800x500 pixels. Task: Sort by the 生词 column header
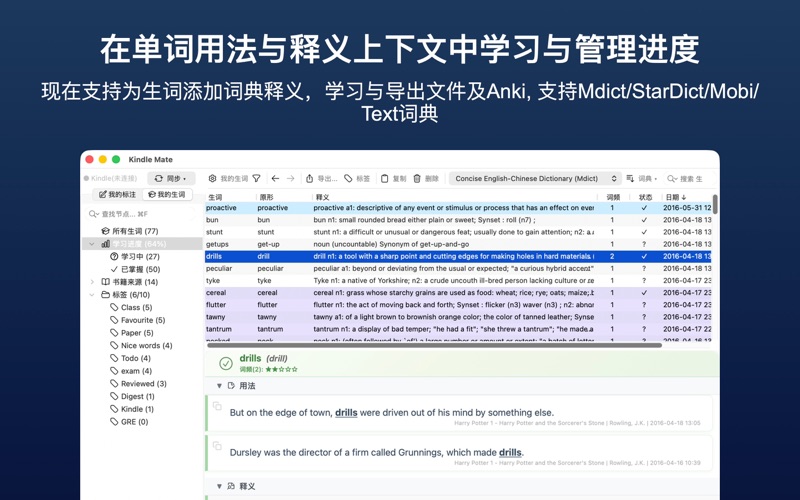coord(230,197)
